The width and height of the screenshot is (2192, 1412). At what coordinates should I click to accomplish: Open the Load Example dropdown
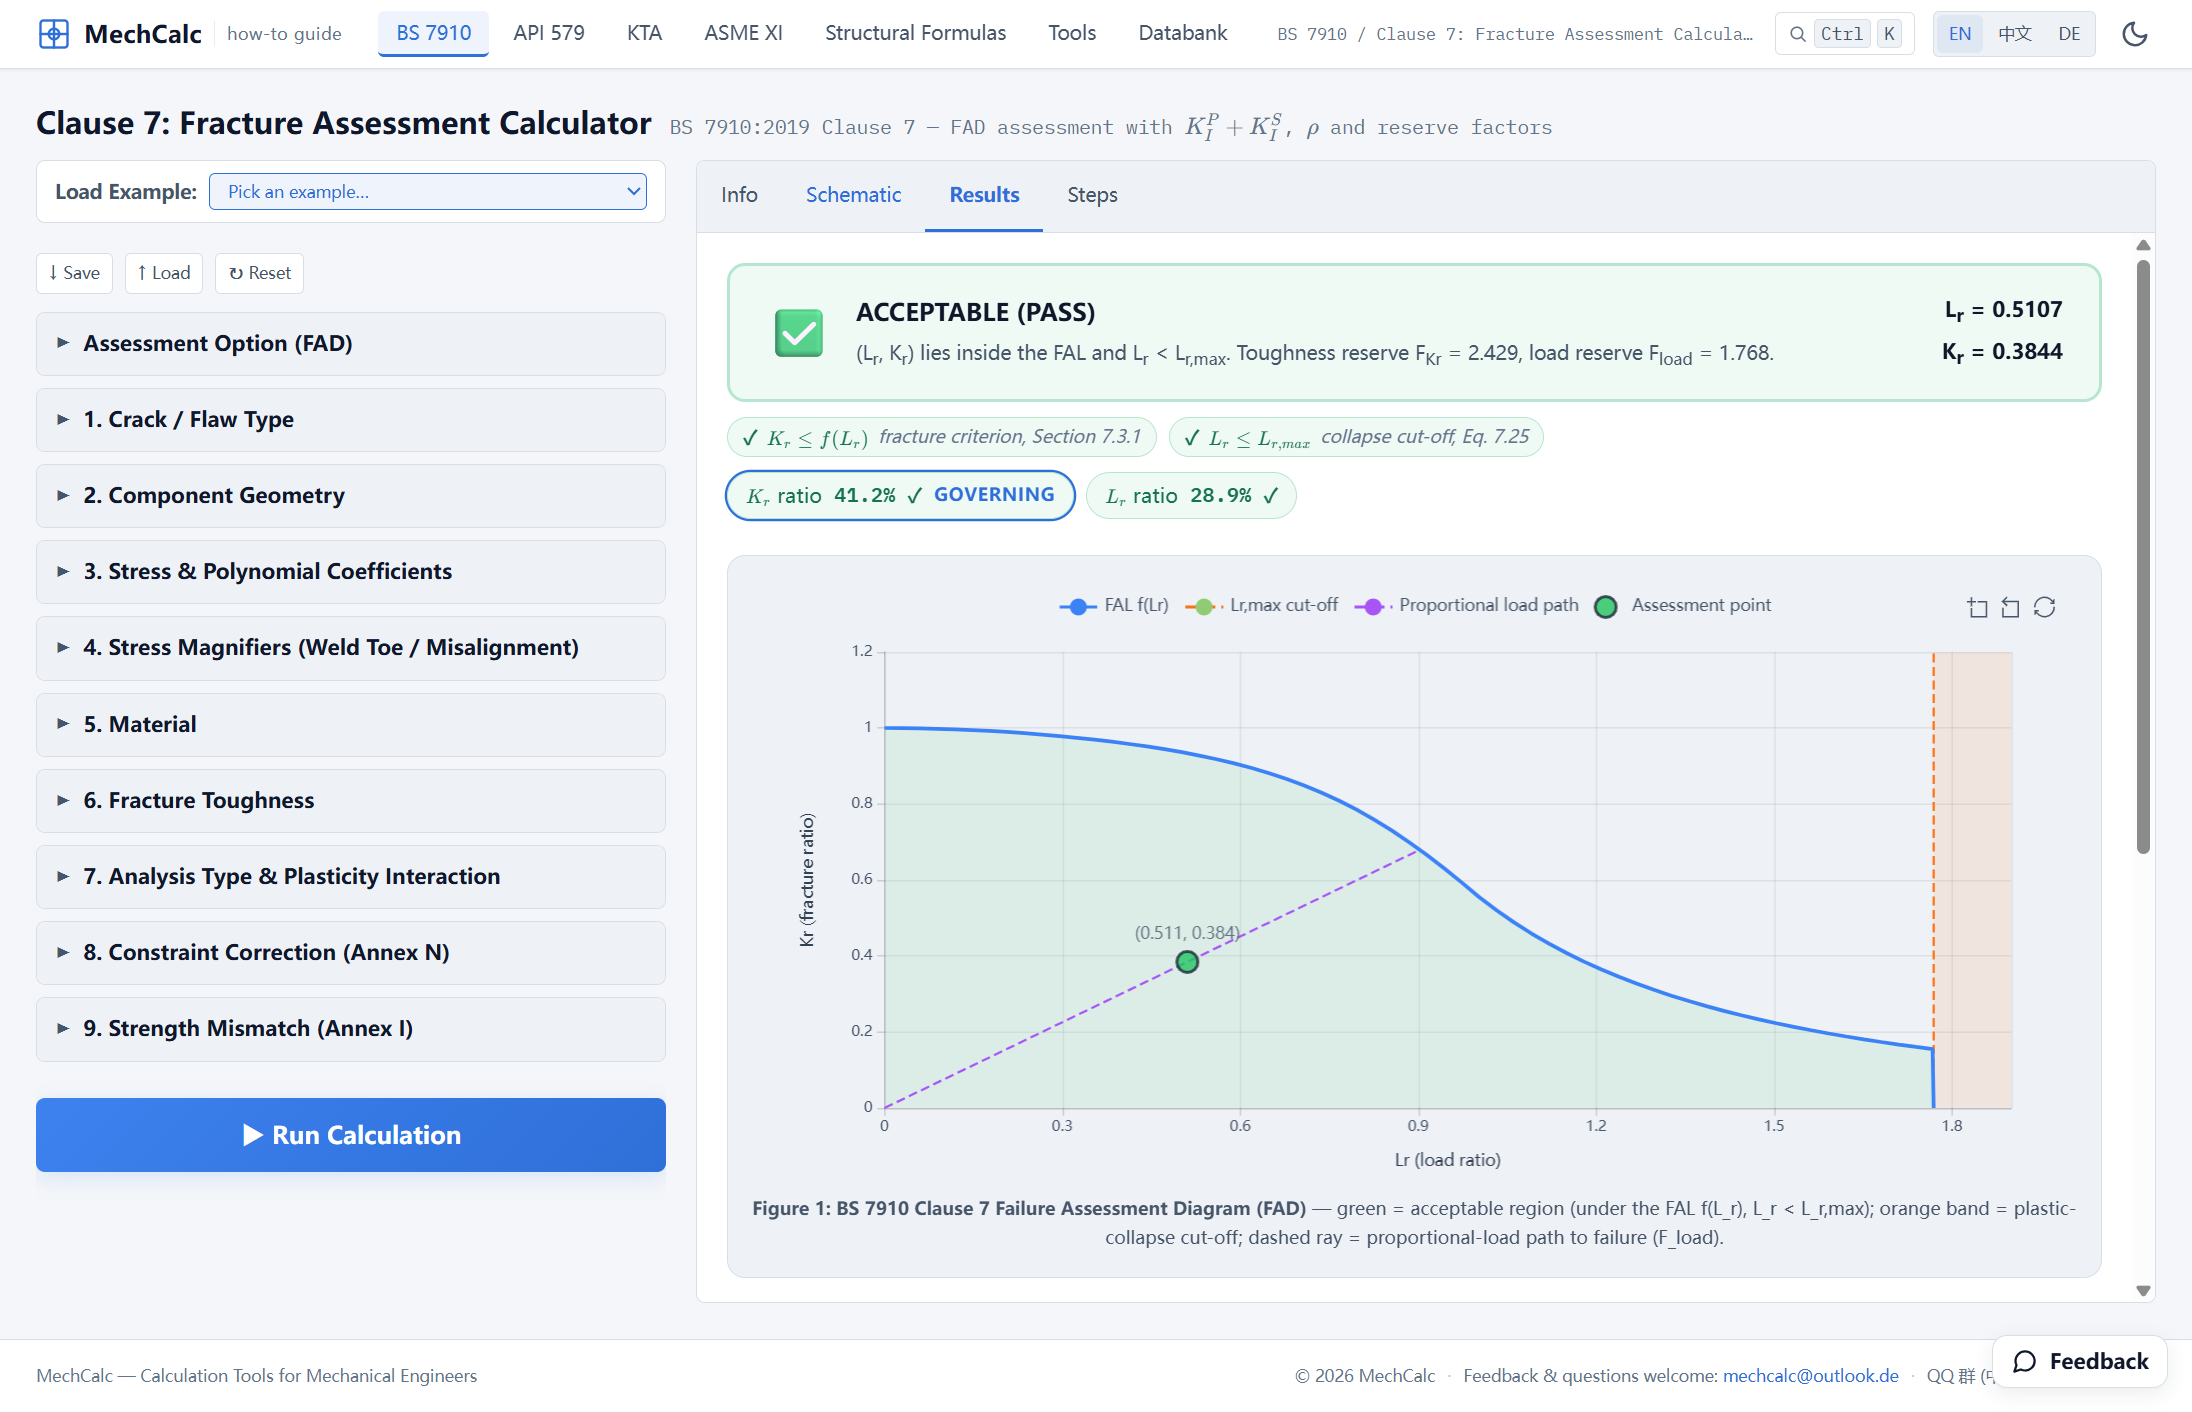tap(428, 191)
